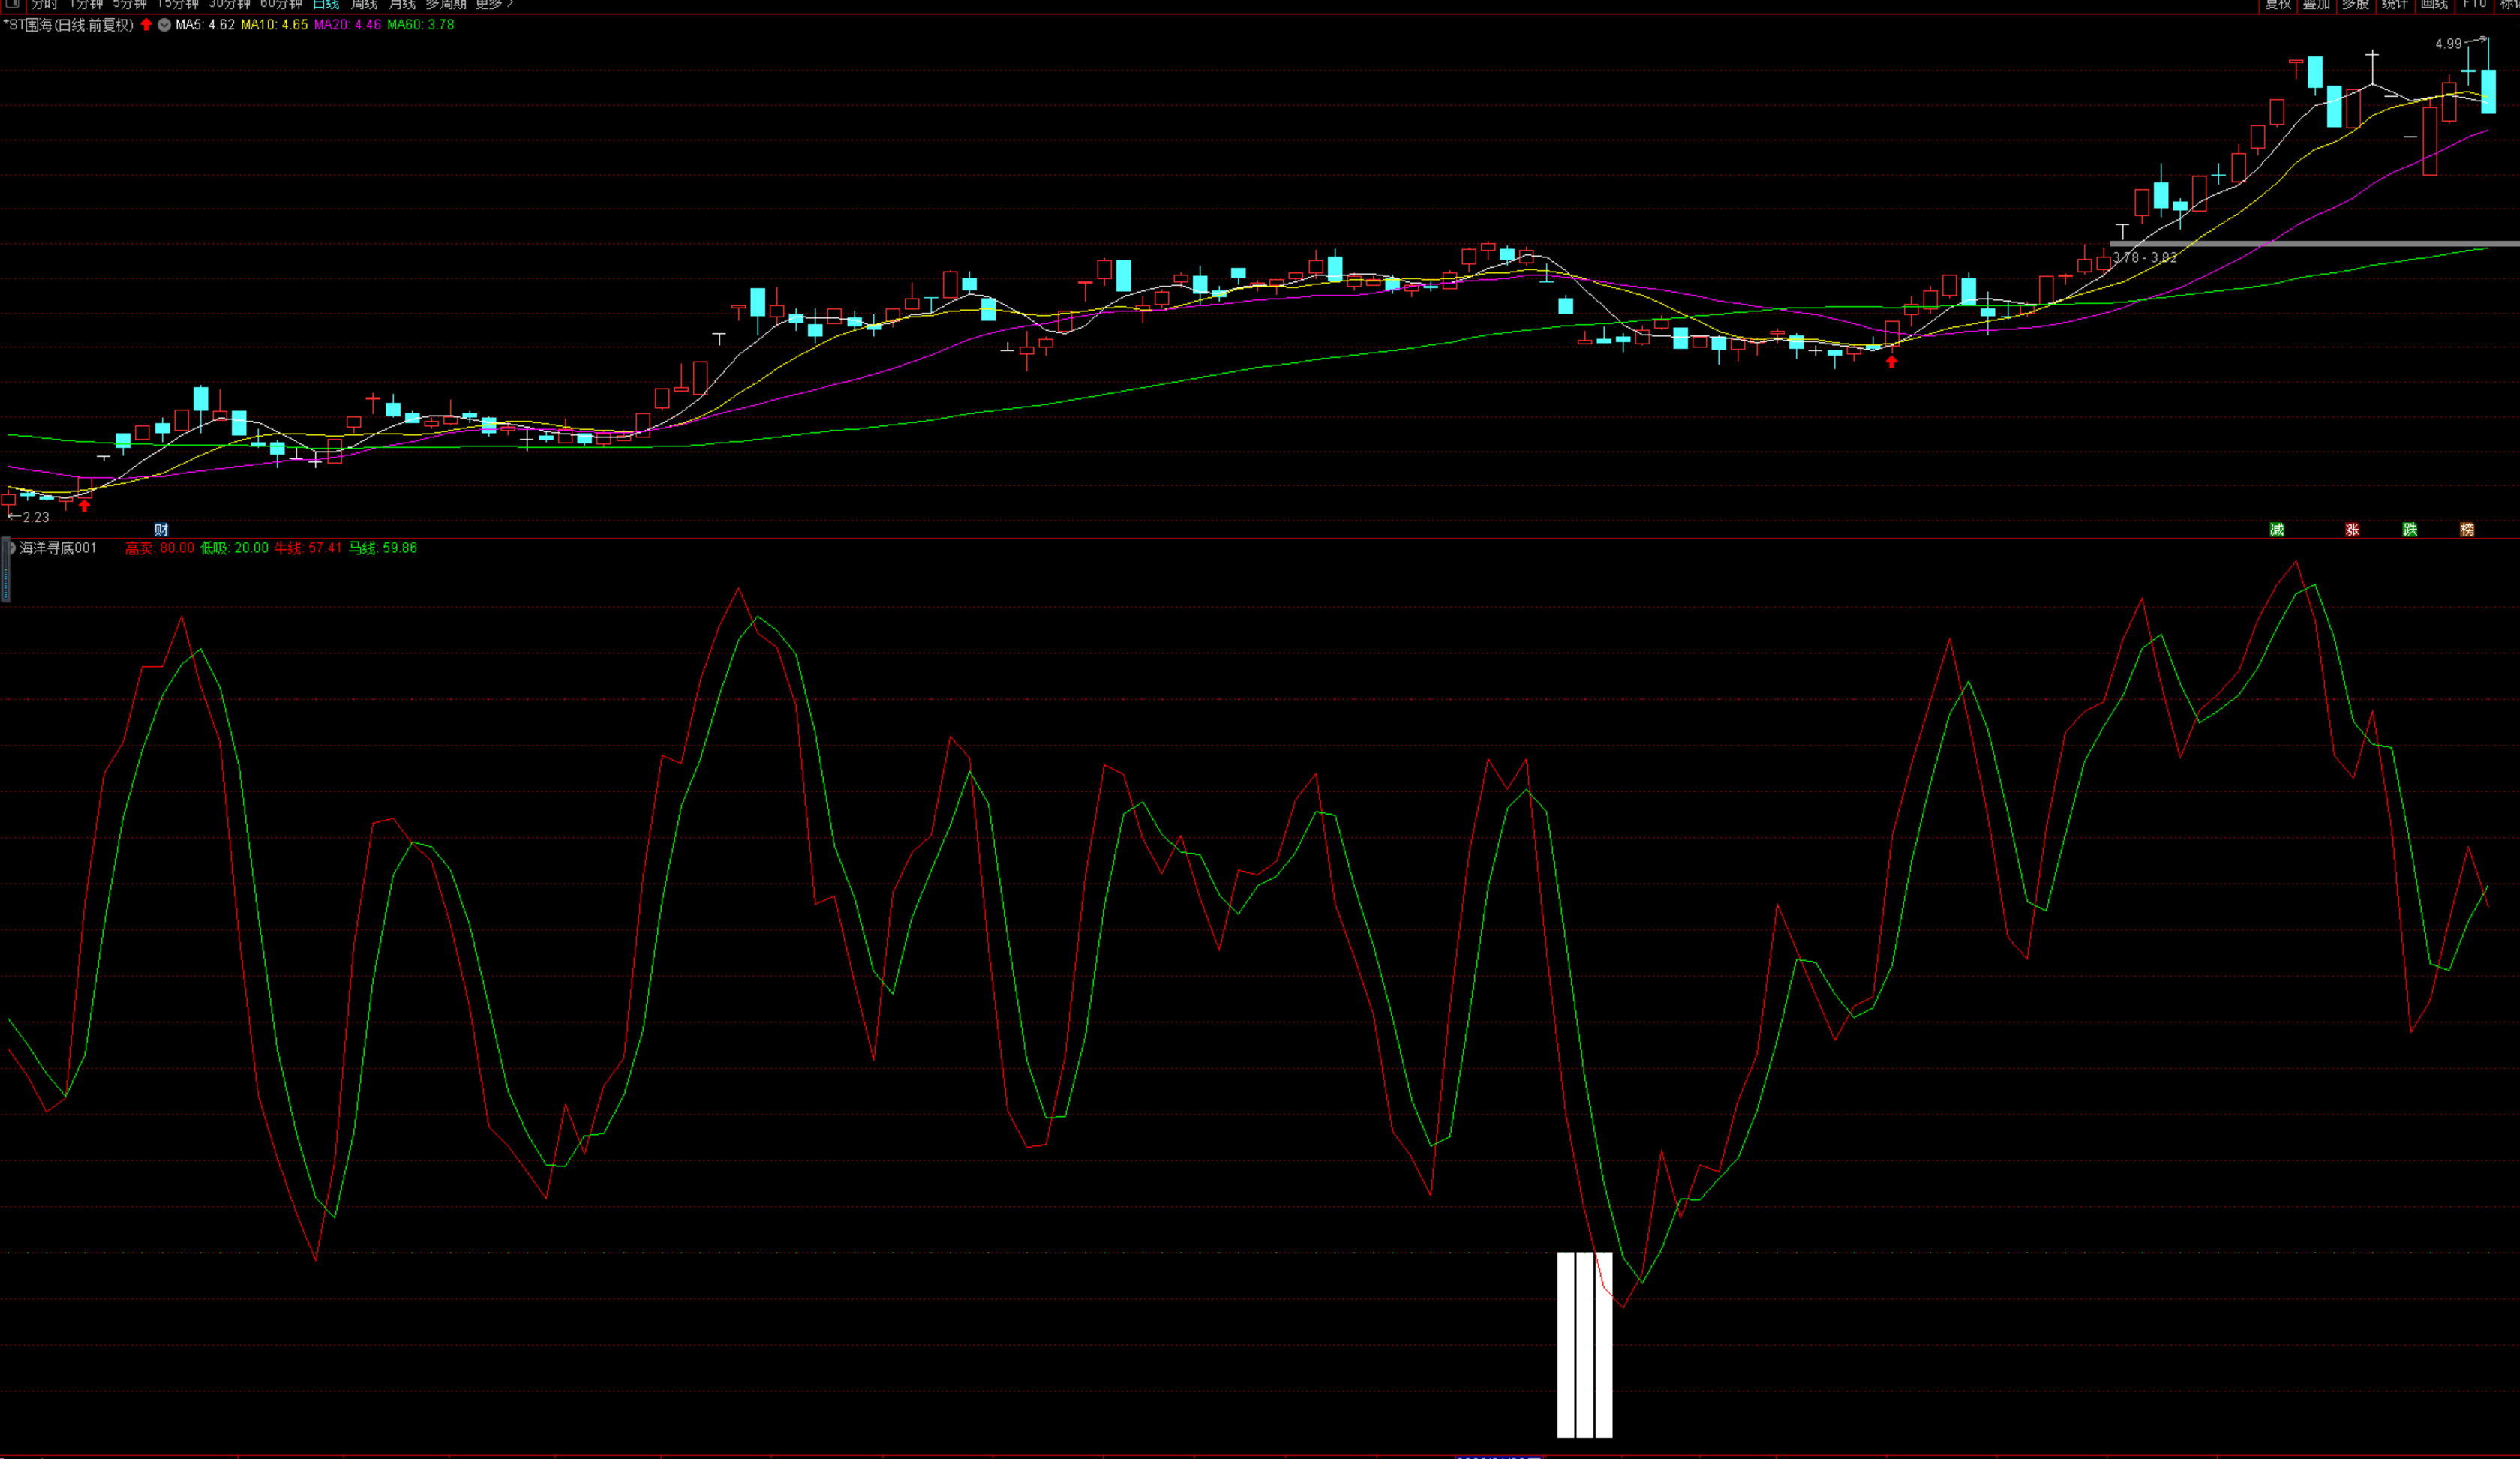Click the 海洋寻底001 indicator name
The width and height of the screenshot is (2520, 1459).
58,548
